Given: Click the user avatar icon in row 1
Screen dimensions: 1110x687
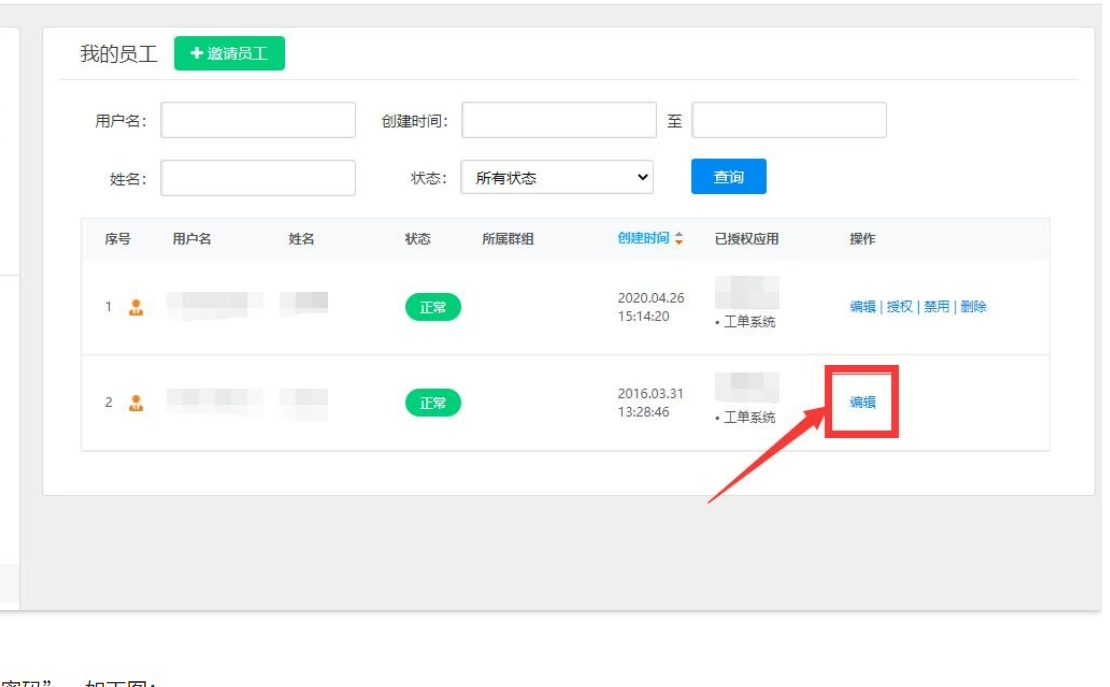Looking at the screenshot, I should click(136, 307).
